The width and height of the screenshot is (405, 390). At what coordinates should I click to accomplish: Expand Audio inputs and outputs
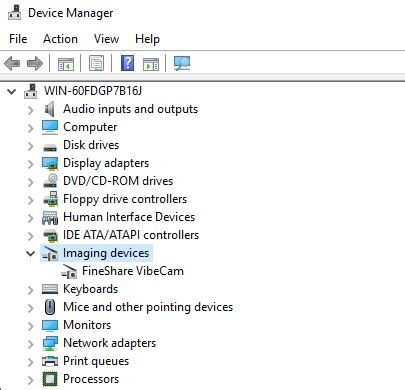point(30,110)
